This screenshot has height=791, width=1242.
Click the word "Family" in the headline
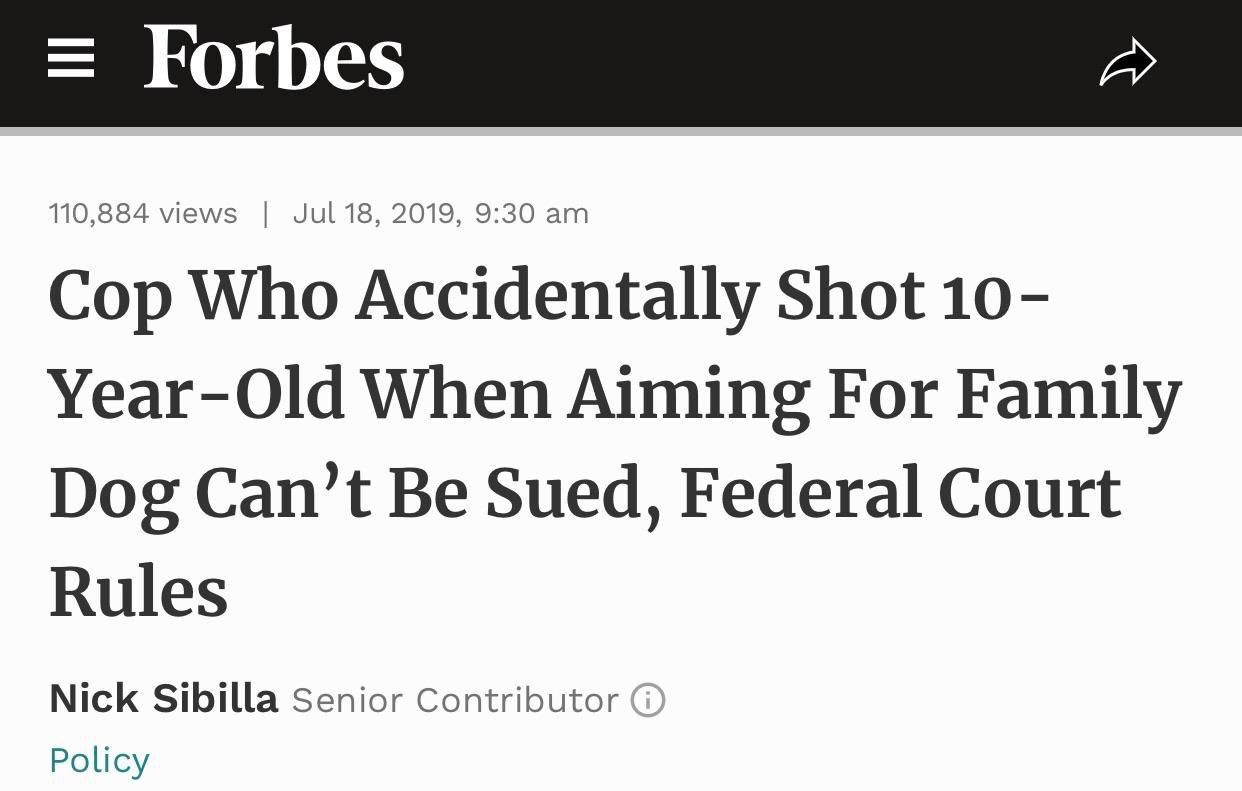1068,395
